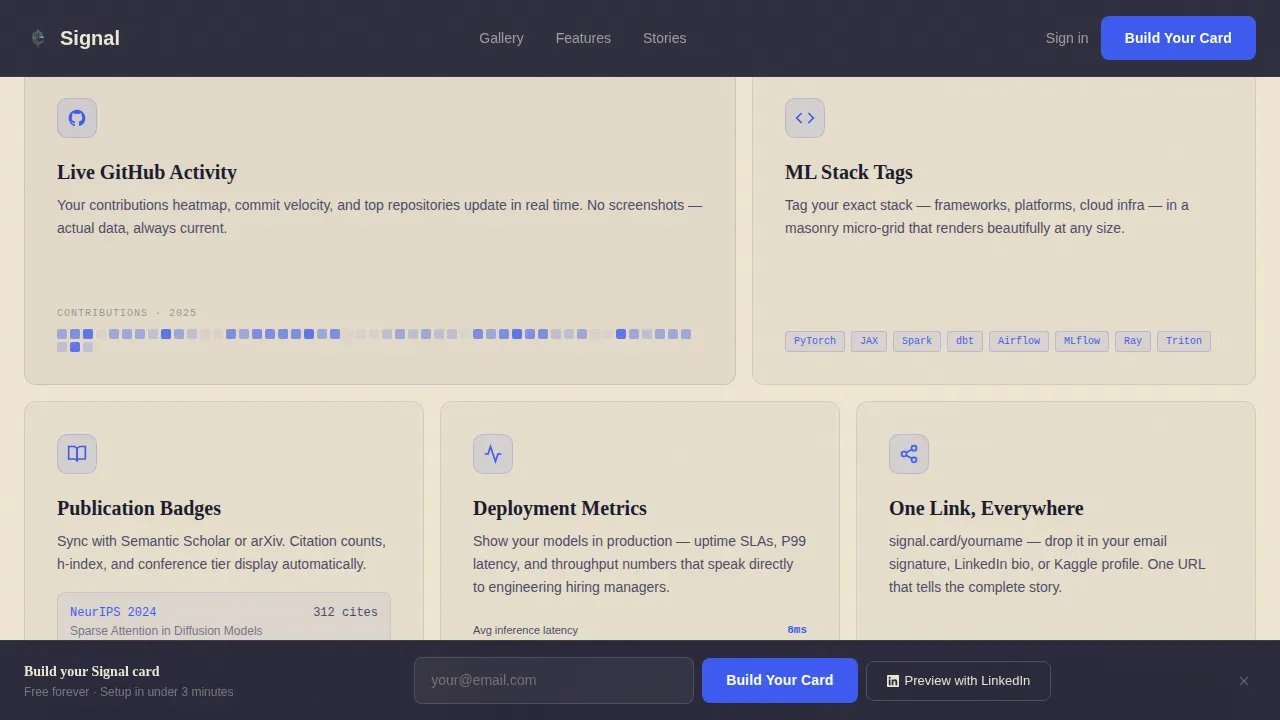Viewport: 1280px width, 720px height.
Task: Click the Avg inference latency label
Action: point(525,630)
